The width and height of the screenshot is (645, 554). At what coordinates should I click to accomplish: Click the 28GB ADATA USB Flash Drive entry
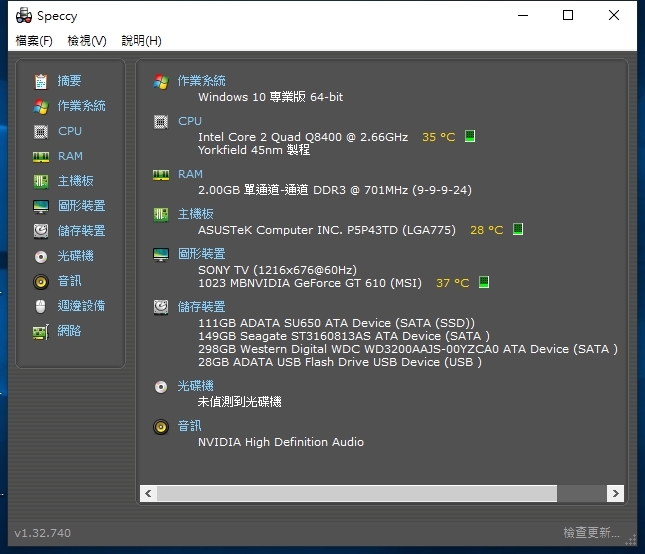(340, 362)
